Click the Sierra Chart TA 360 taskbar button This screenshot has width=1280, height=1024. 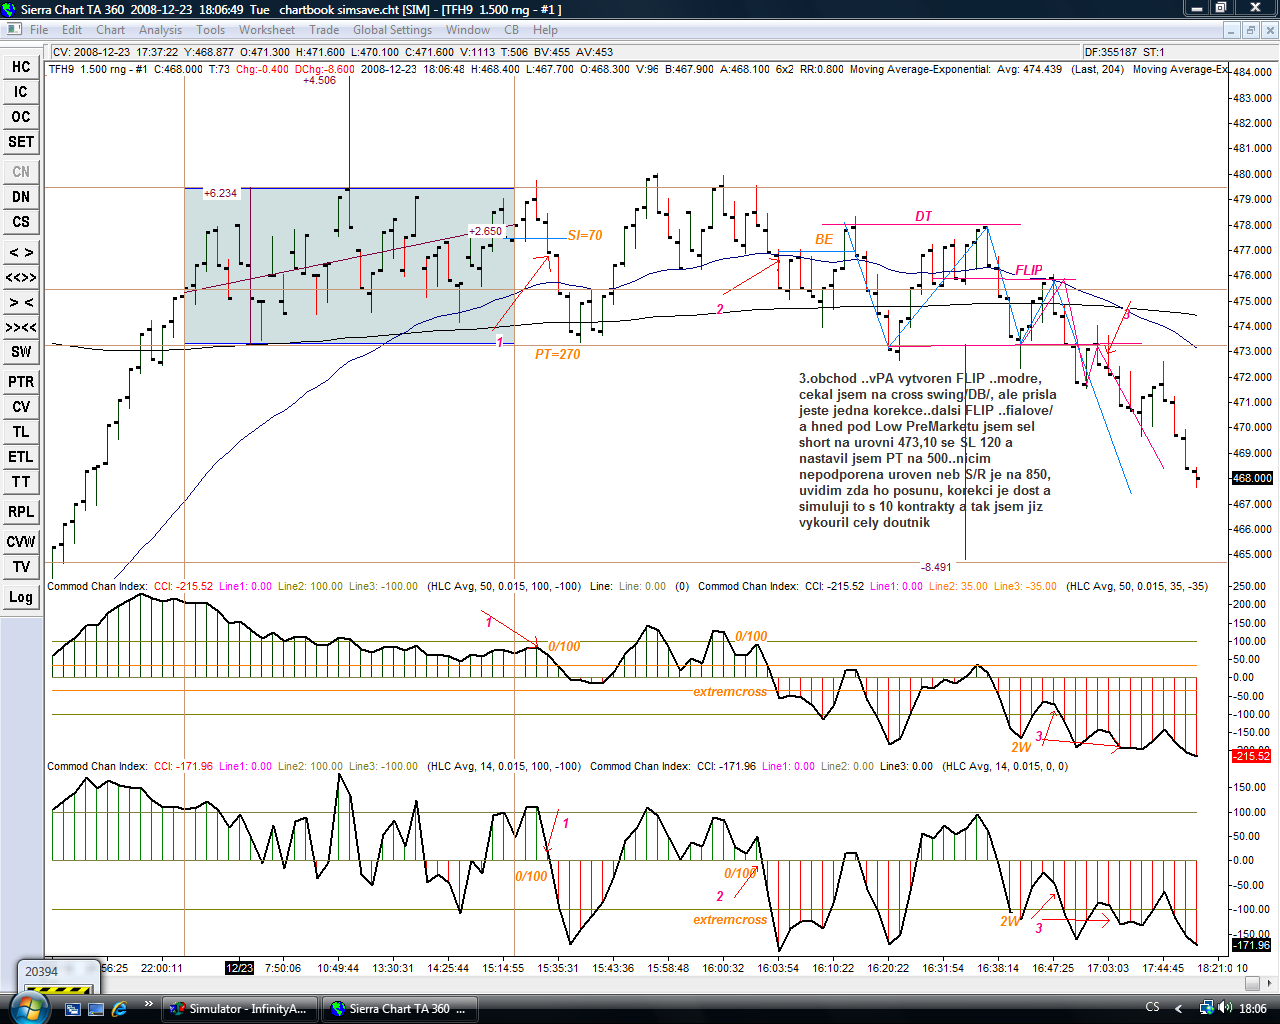(399, 1009)
